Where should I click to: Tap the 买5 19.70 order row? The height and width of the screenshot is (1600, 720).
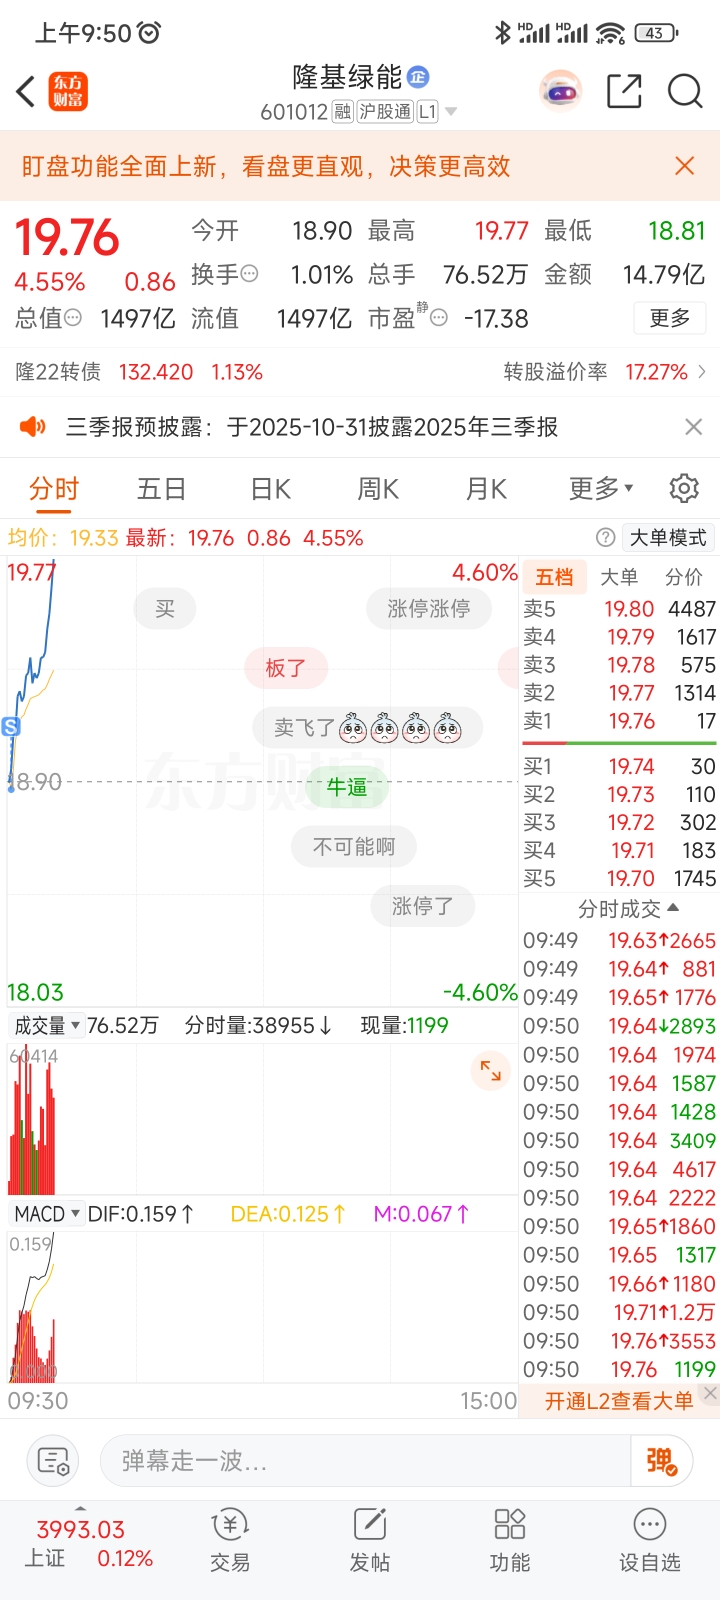coord(619,878)
